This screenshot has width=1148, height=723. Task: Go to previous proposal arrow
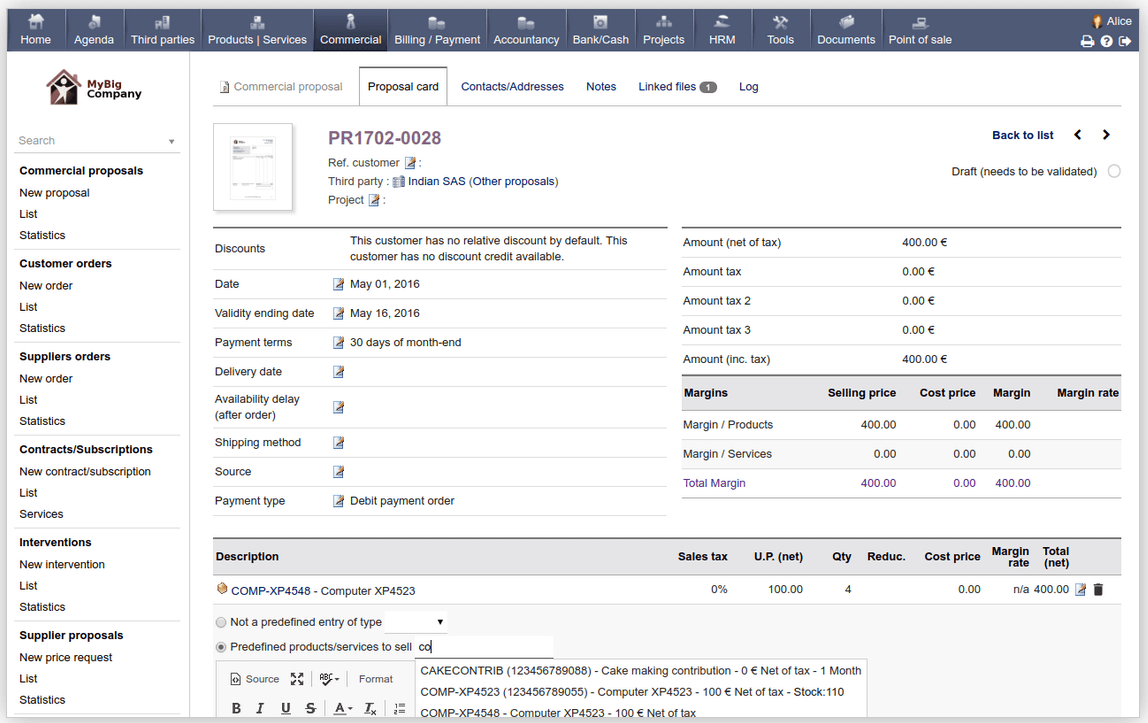coord(1078,135)
